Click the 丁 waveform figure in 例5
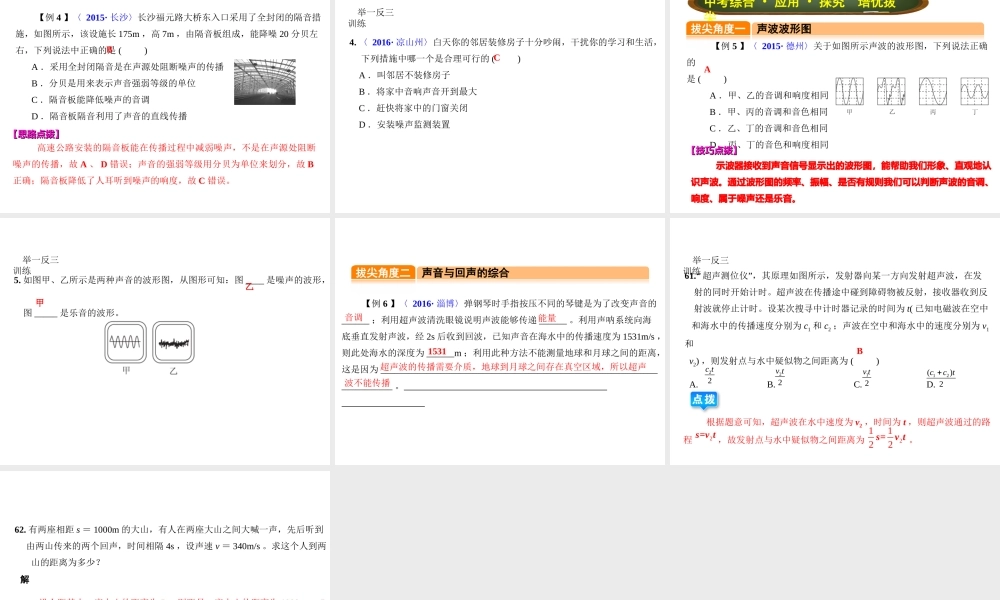This screenshot has width=1000, height=600. [974, 91]
